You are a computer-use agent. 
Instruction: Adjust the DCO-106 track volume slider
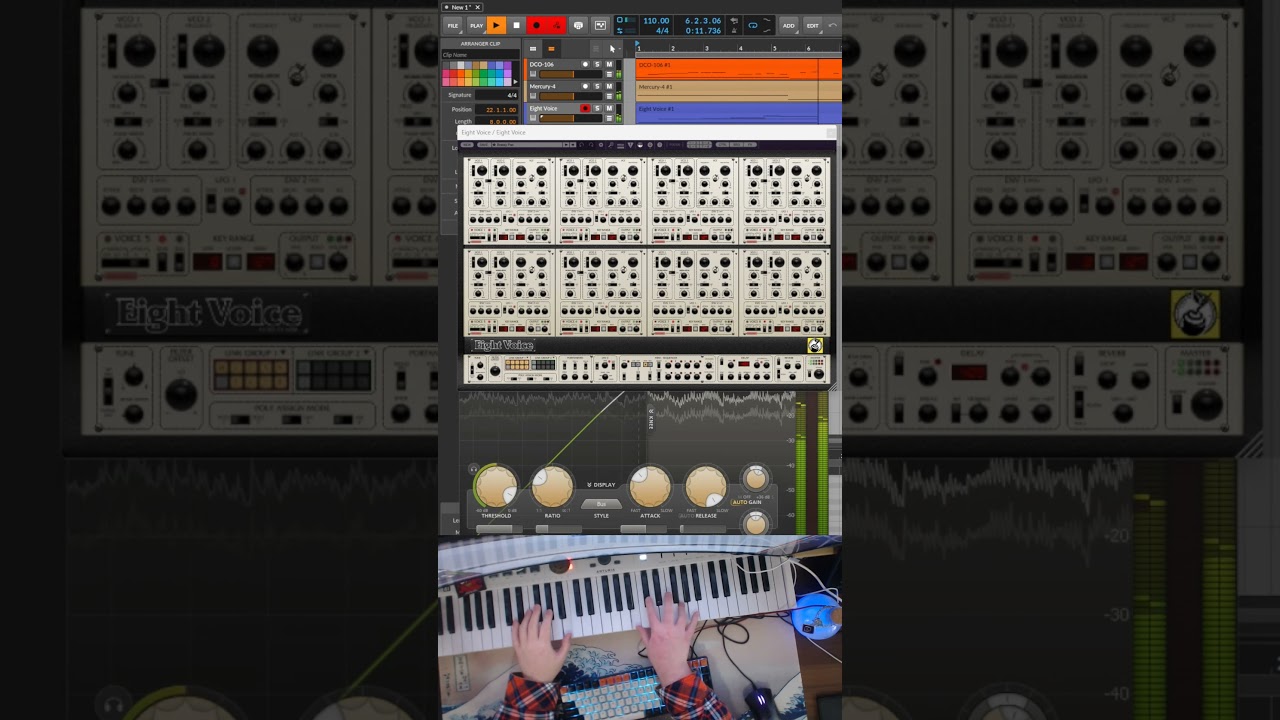tap(571, 74)
